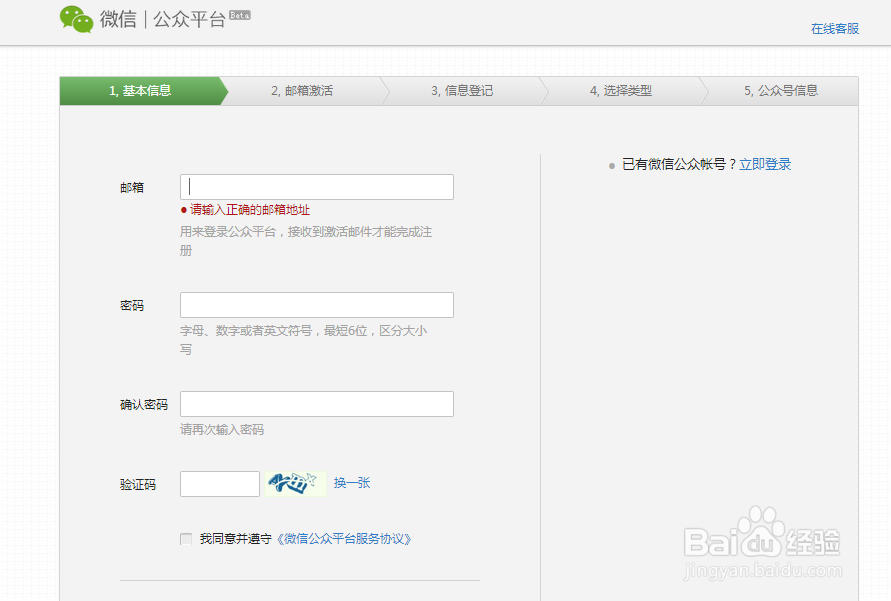The height and width of the screenshot is (601, 891).
Task: Open the 在线客服 link
Action: pos(834,28)
